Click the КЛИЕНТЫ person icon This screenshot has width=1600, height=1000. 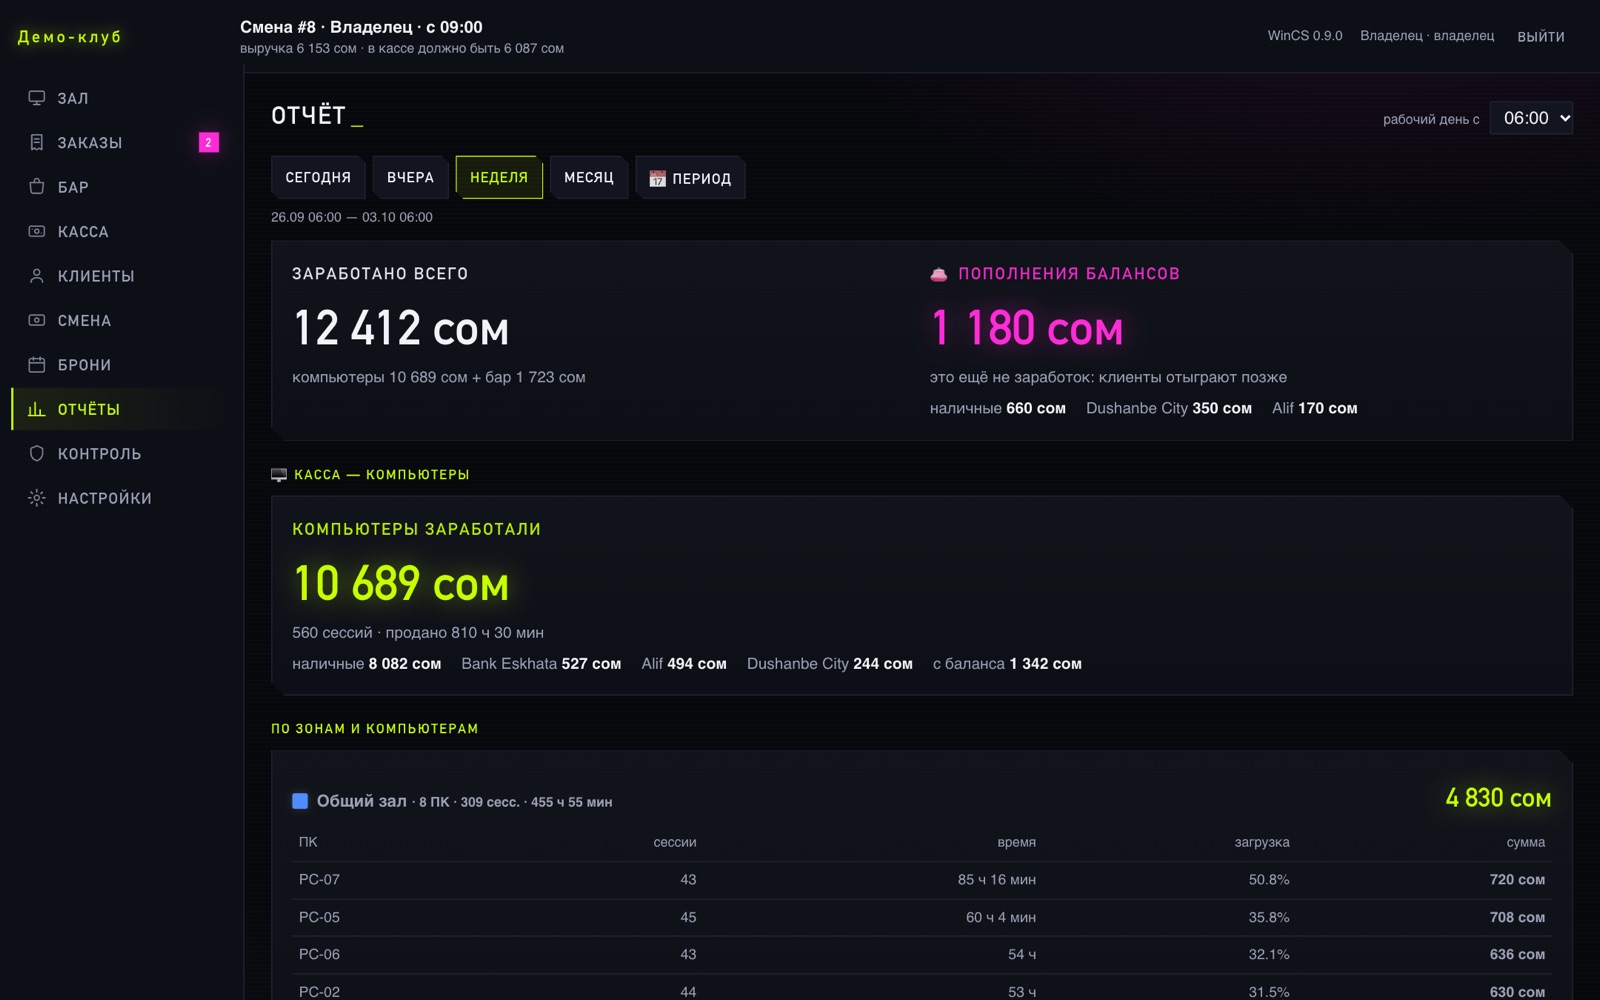[x=37, y=276]
